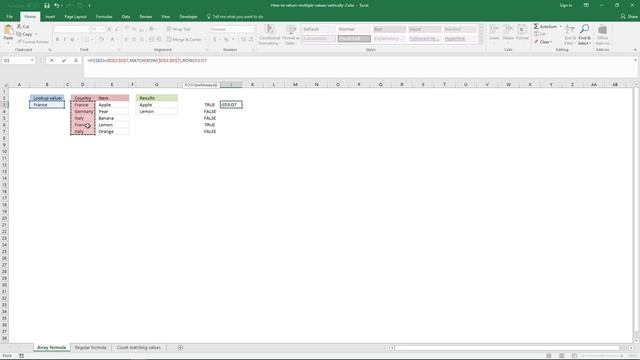The width and height of the screenshot is (640, 360).
Task: Switch to the Formulas ribbon tab
Action: 104,17
